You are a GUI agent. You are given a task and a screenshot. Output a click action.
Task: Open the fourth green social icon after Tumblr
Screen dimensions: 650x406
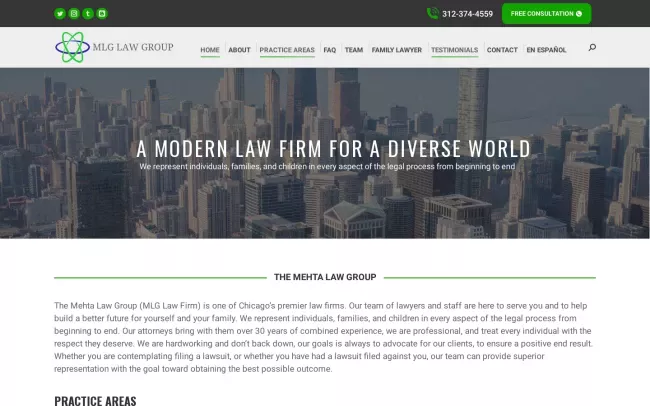[102, 14]
